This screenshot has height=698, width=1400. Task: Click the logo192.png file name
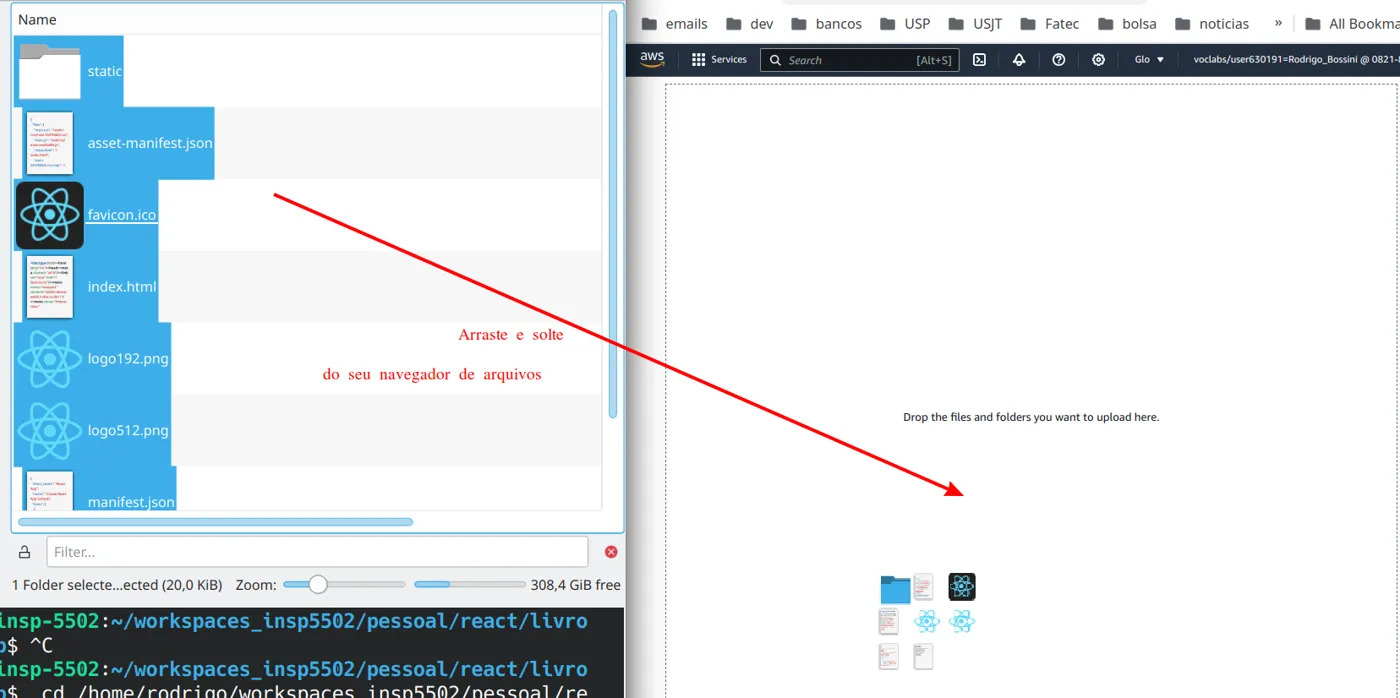tap(128, 358)
